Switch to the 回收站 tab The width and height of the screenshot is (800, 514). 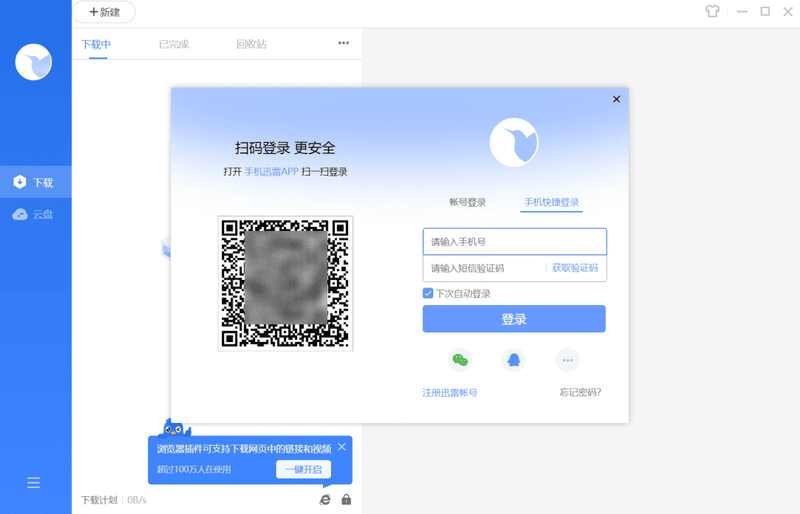(x=252, y=44)
